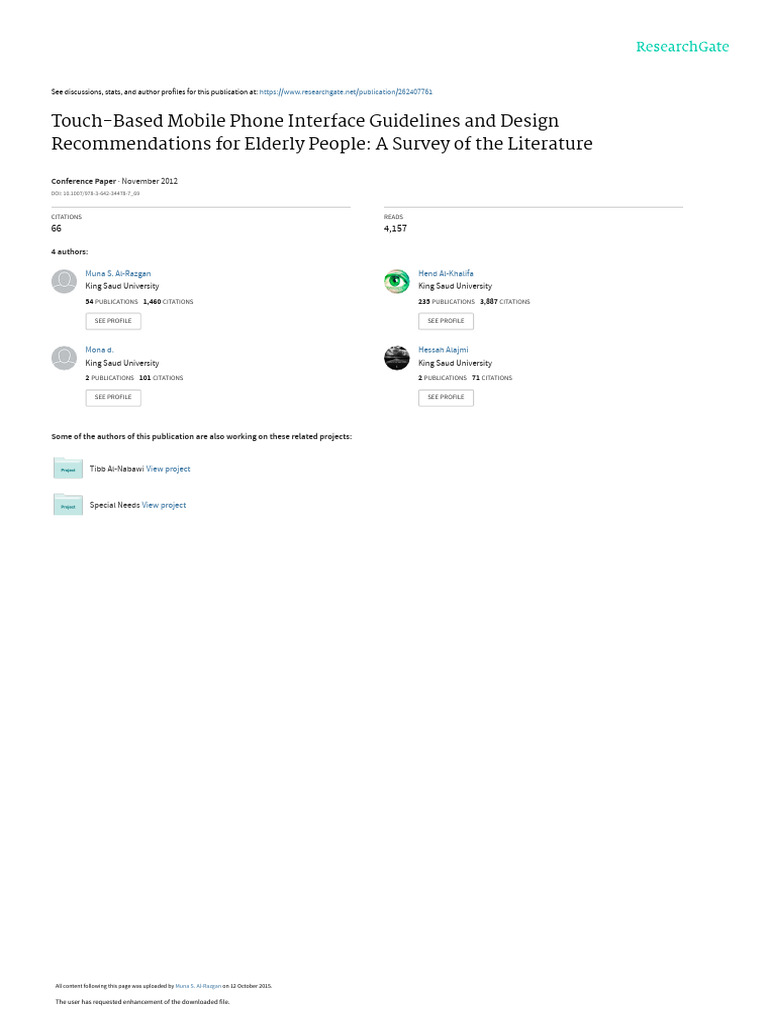The image size is (768, 1024).
Task: View project link for Special Needs
Action: point(164,505)
